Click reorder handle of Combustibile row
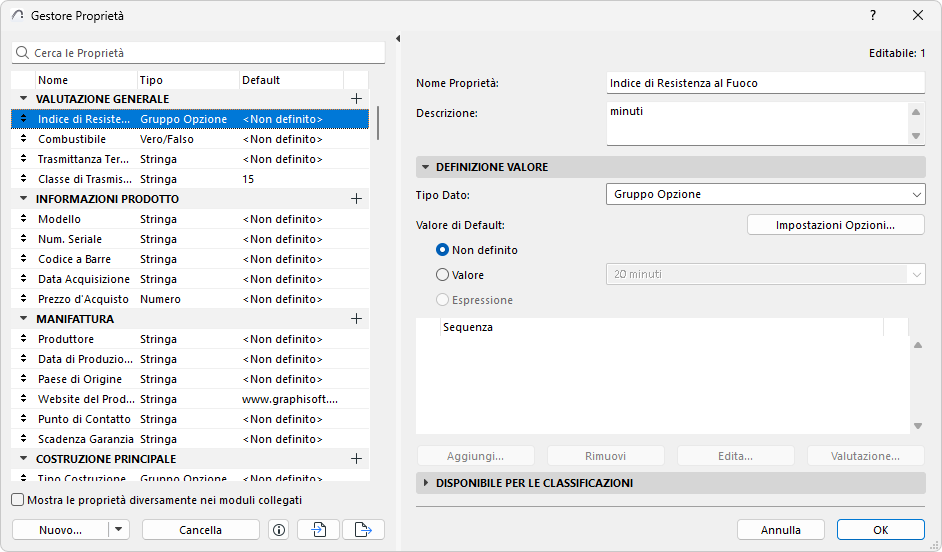 (x=23, y=139)
